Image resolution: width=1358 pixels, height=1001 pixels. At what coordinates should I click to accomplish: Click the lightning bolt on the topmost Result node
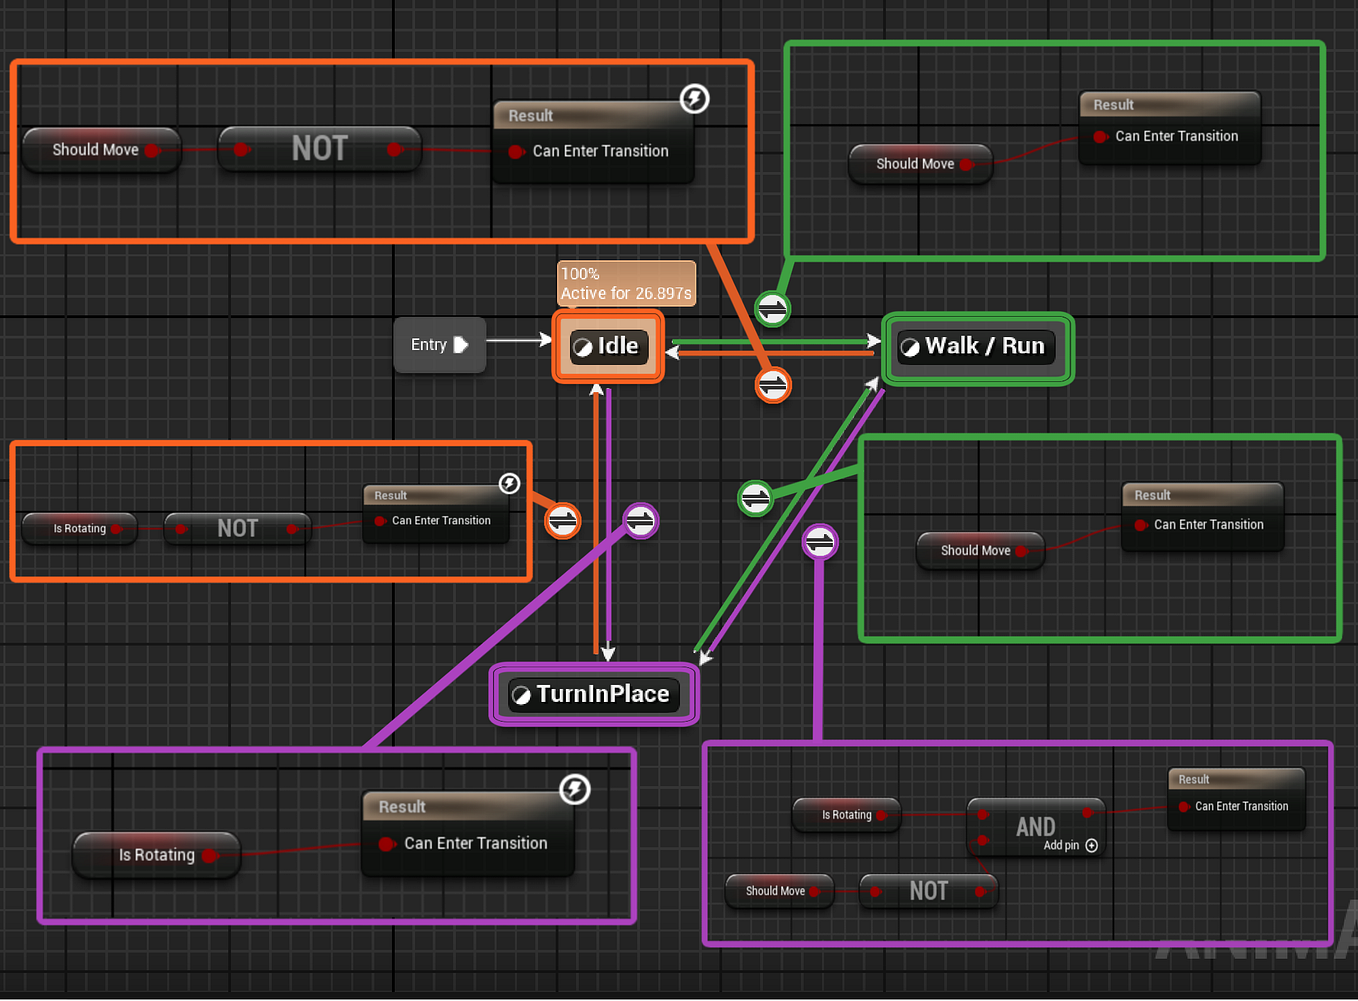695,98
